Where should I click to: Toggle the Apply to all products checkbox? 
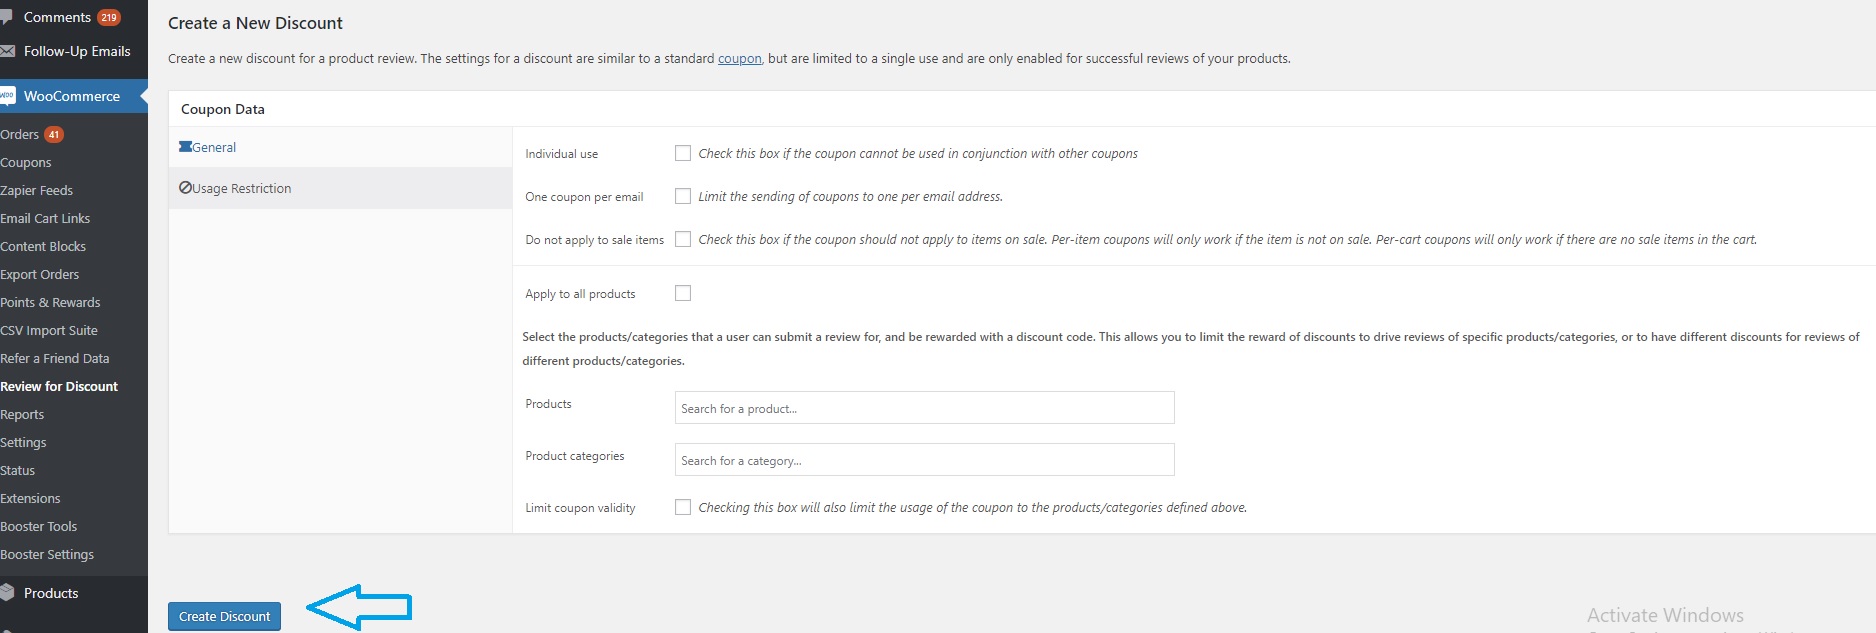point(683,293)
